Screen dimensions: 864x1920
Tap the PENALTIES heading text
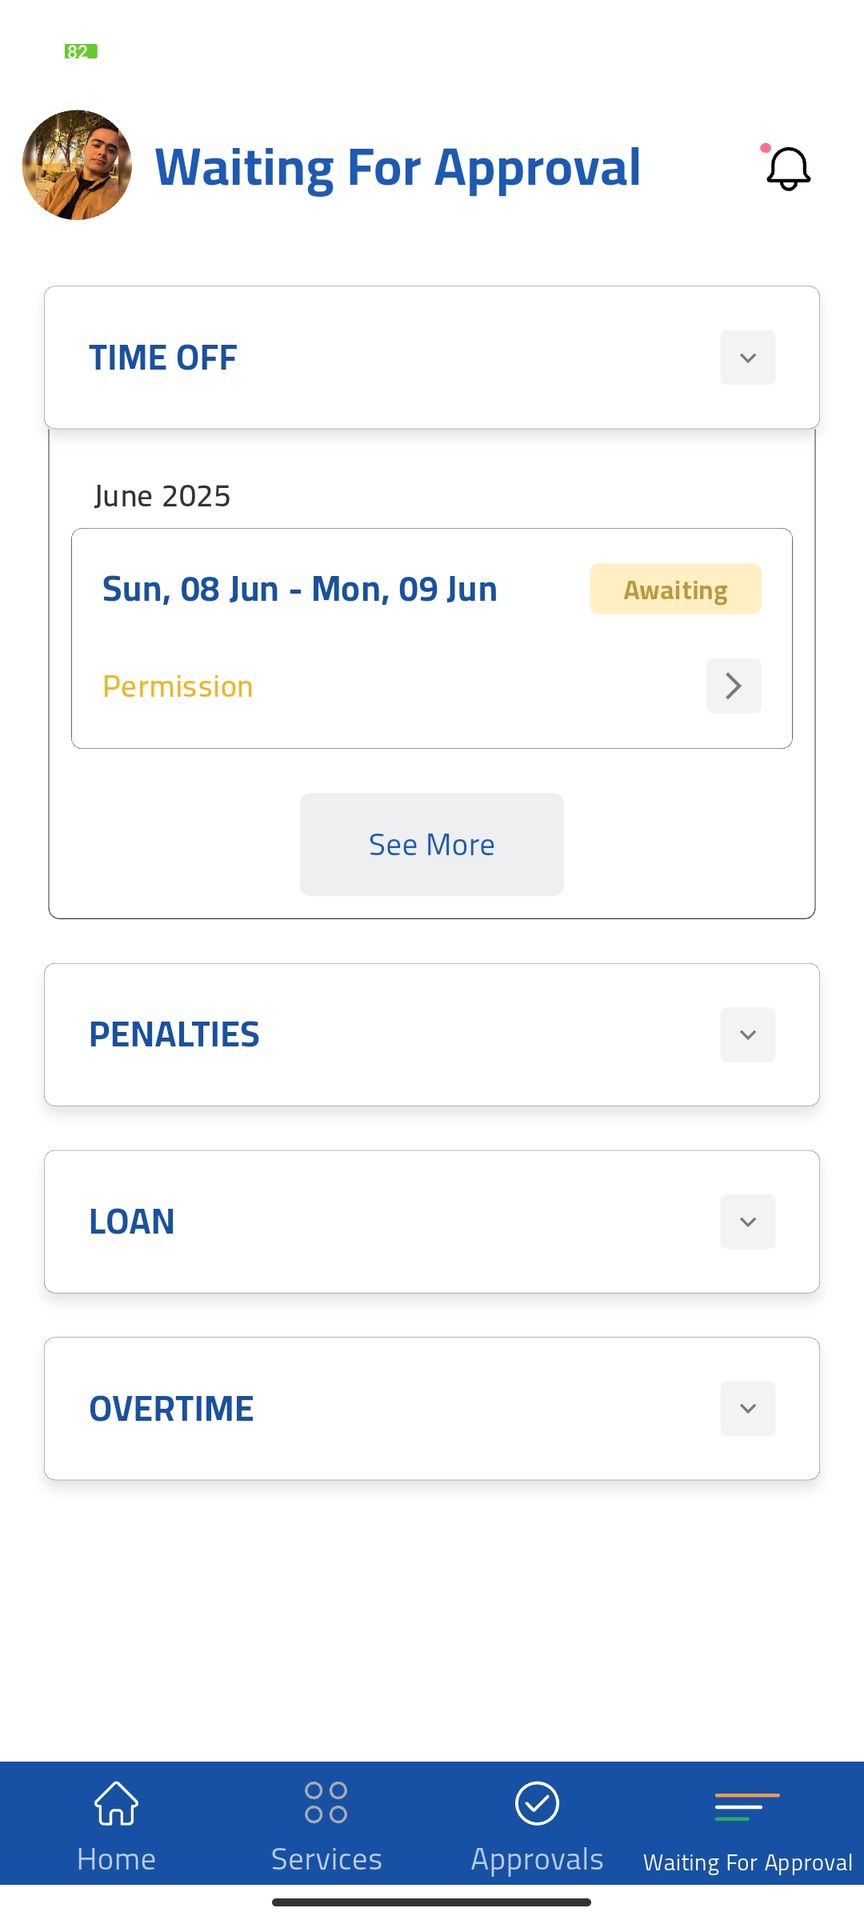click(174, 1035)
